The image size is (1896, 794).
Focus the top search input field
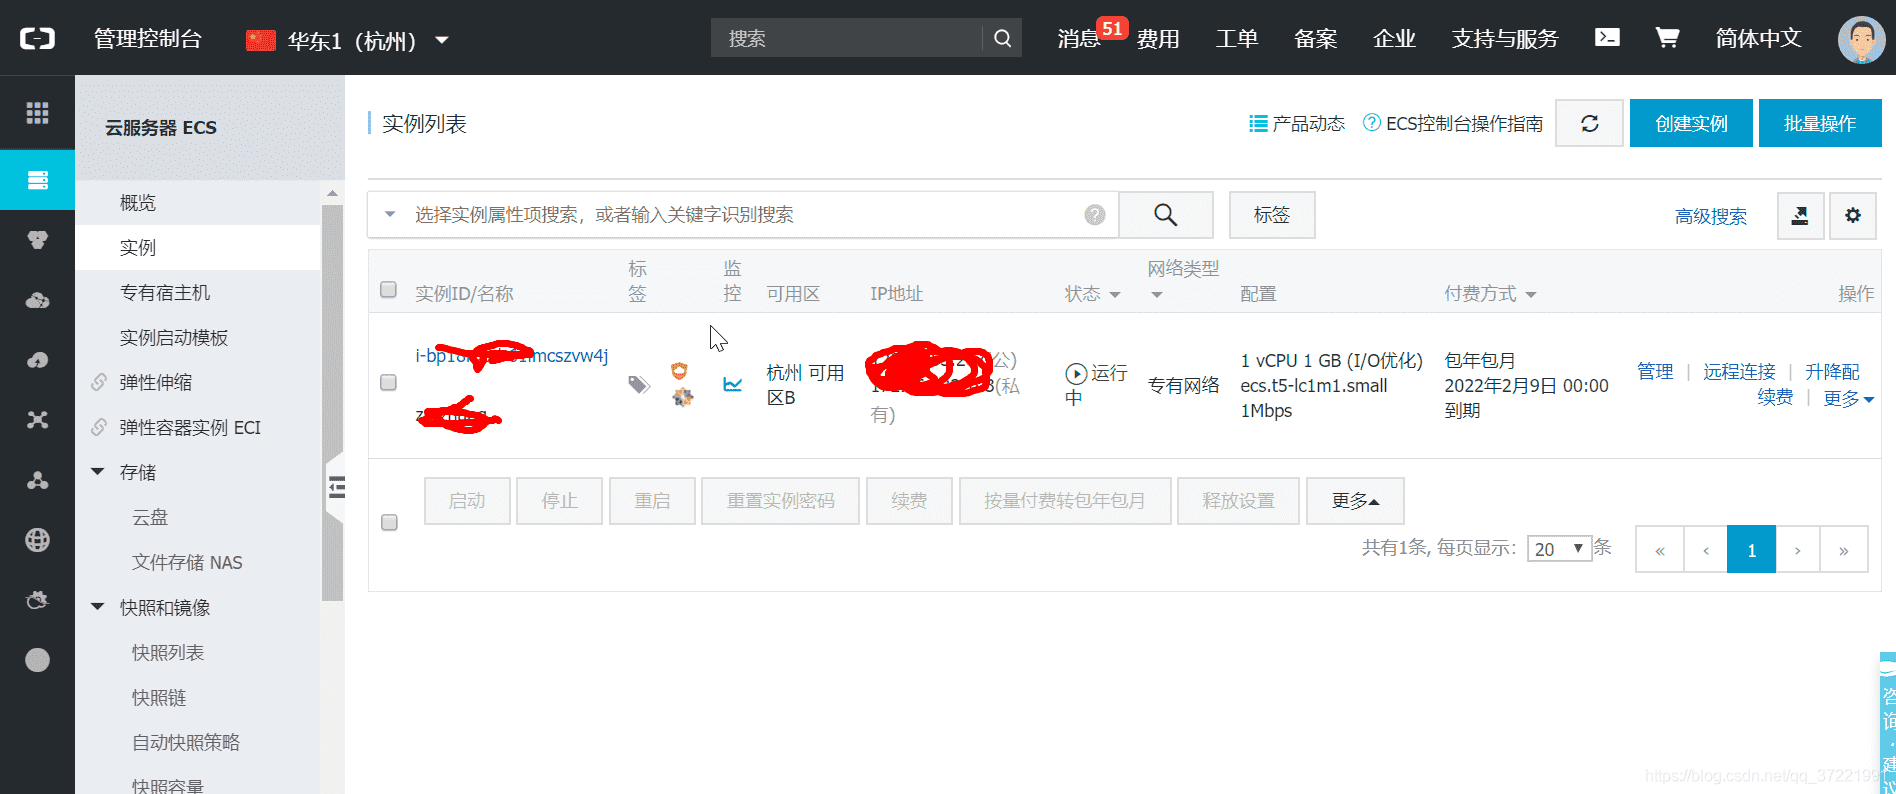tap(847, 38)
